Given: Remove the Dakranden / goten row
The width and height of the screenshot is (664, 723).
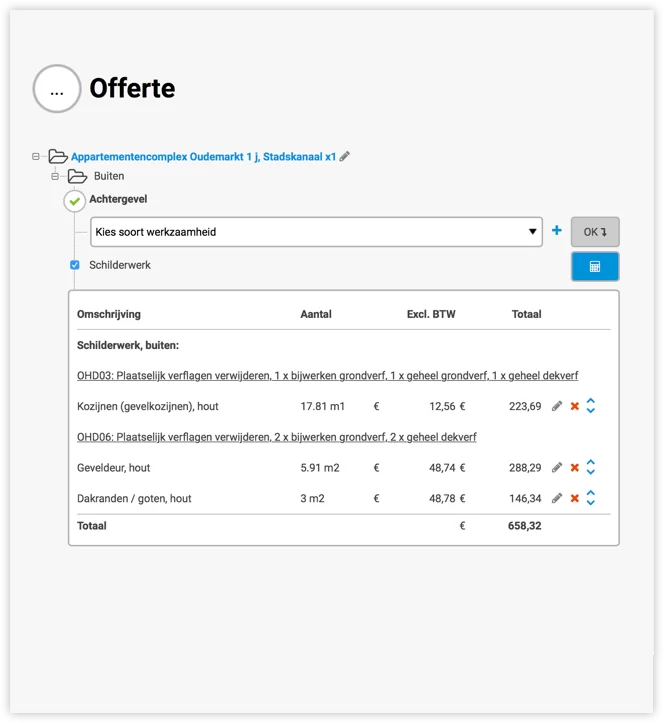Looking at the screenshot, I should pos(574,498).
